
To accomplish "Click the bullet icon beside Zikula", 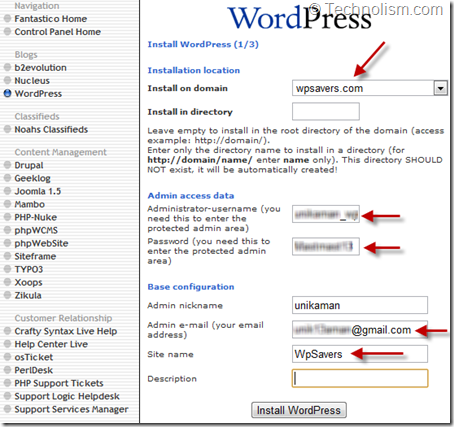I will click(x=7, y=295).
